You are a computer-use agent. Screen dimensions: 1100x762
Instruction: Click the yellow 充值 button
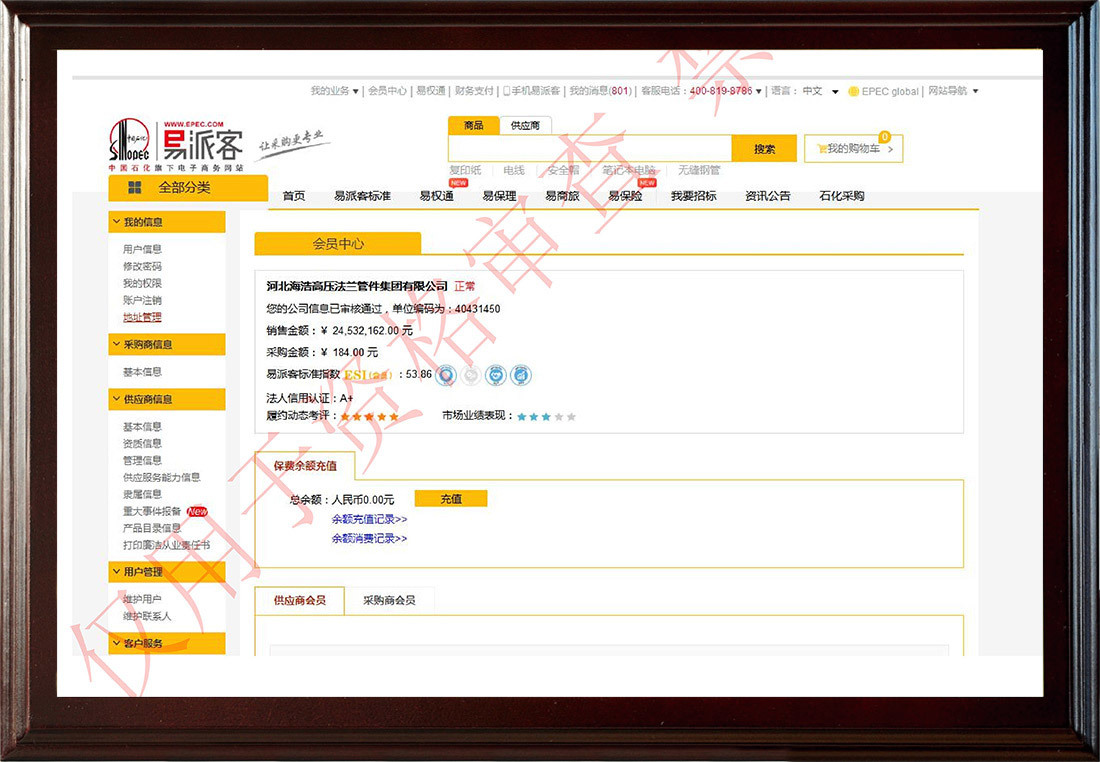451,499
